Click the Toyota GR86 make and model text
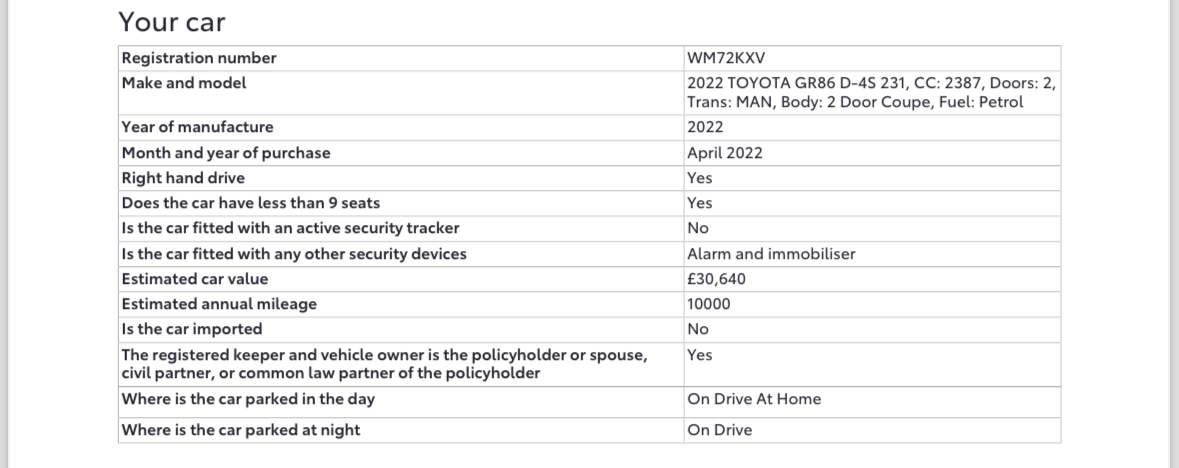This screenshot has width=1179, height=468. [871, 93]
